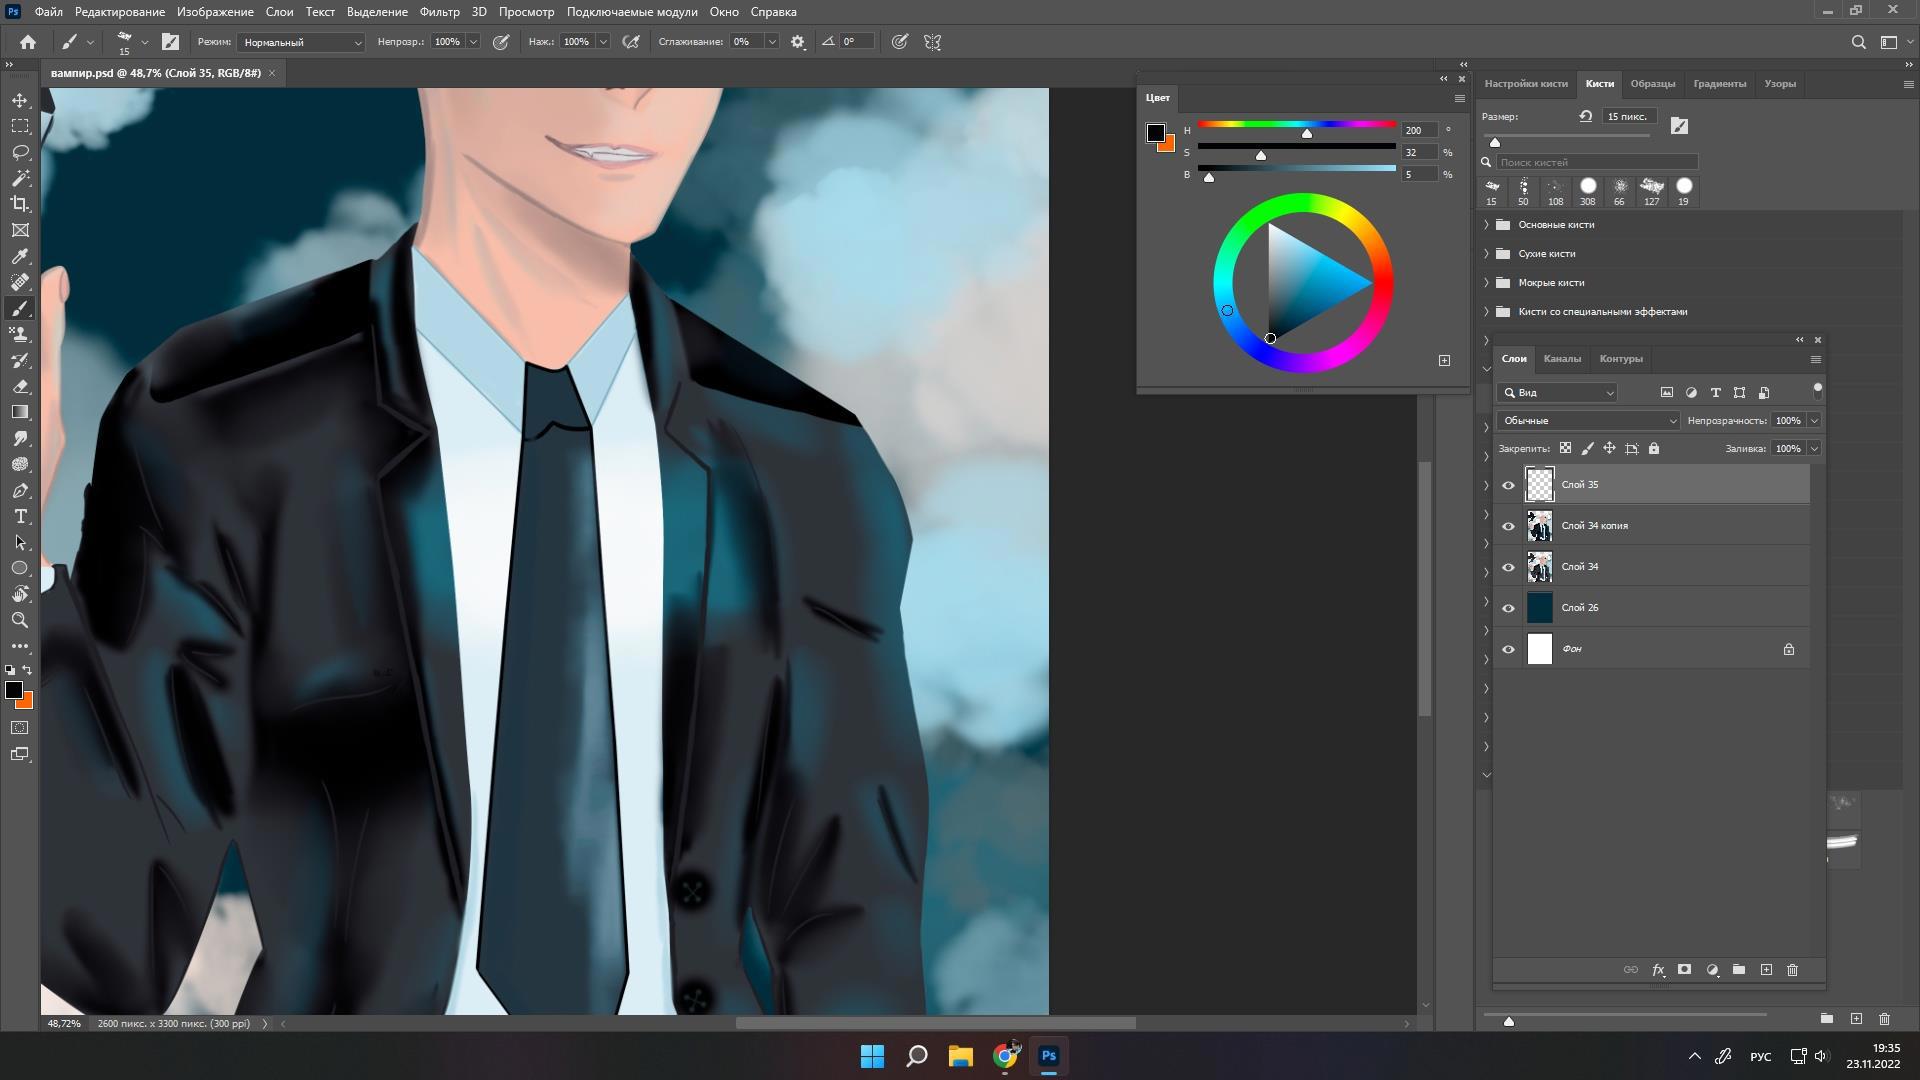1920x1080 pixels.
Task: Hide the Фон background layer
Action: [x=1508, y=649]
